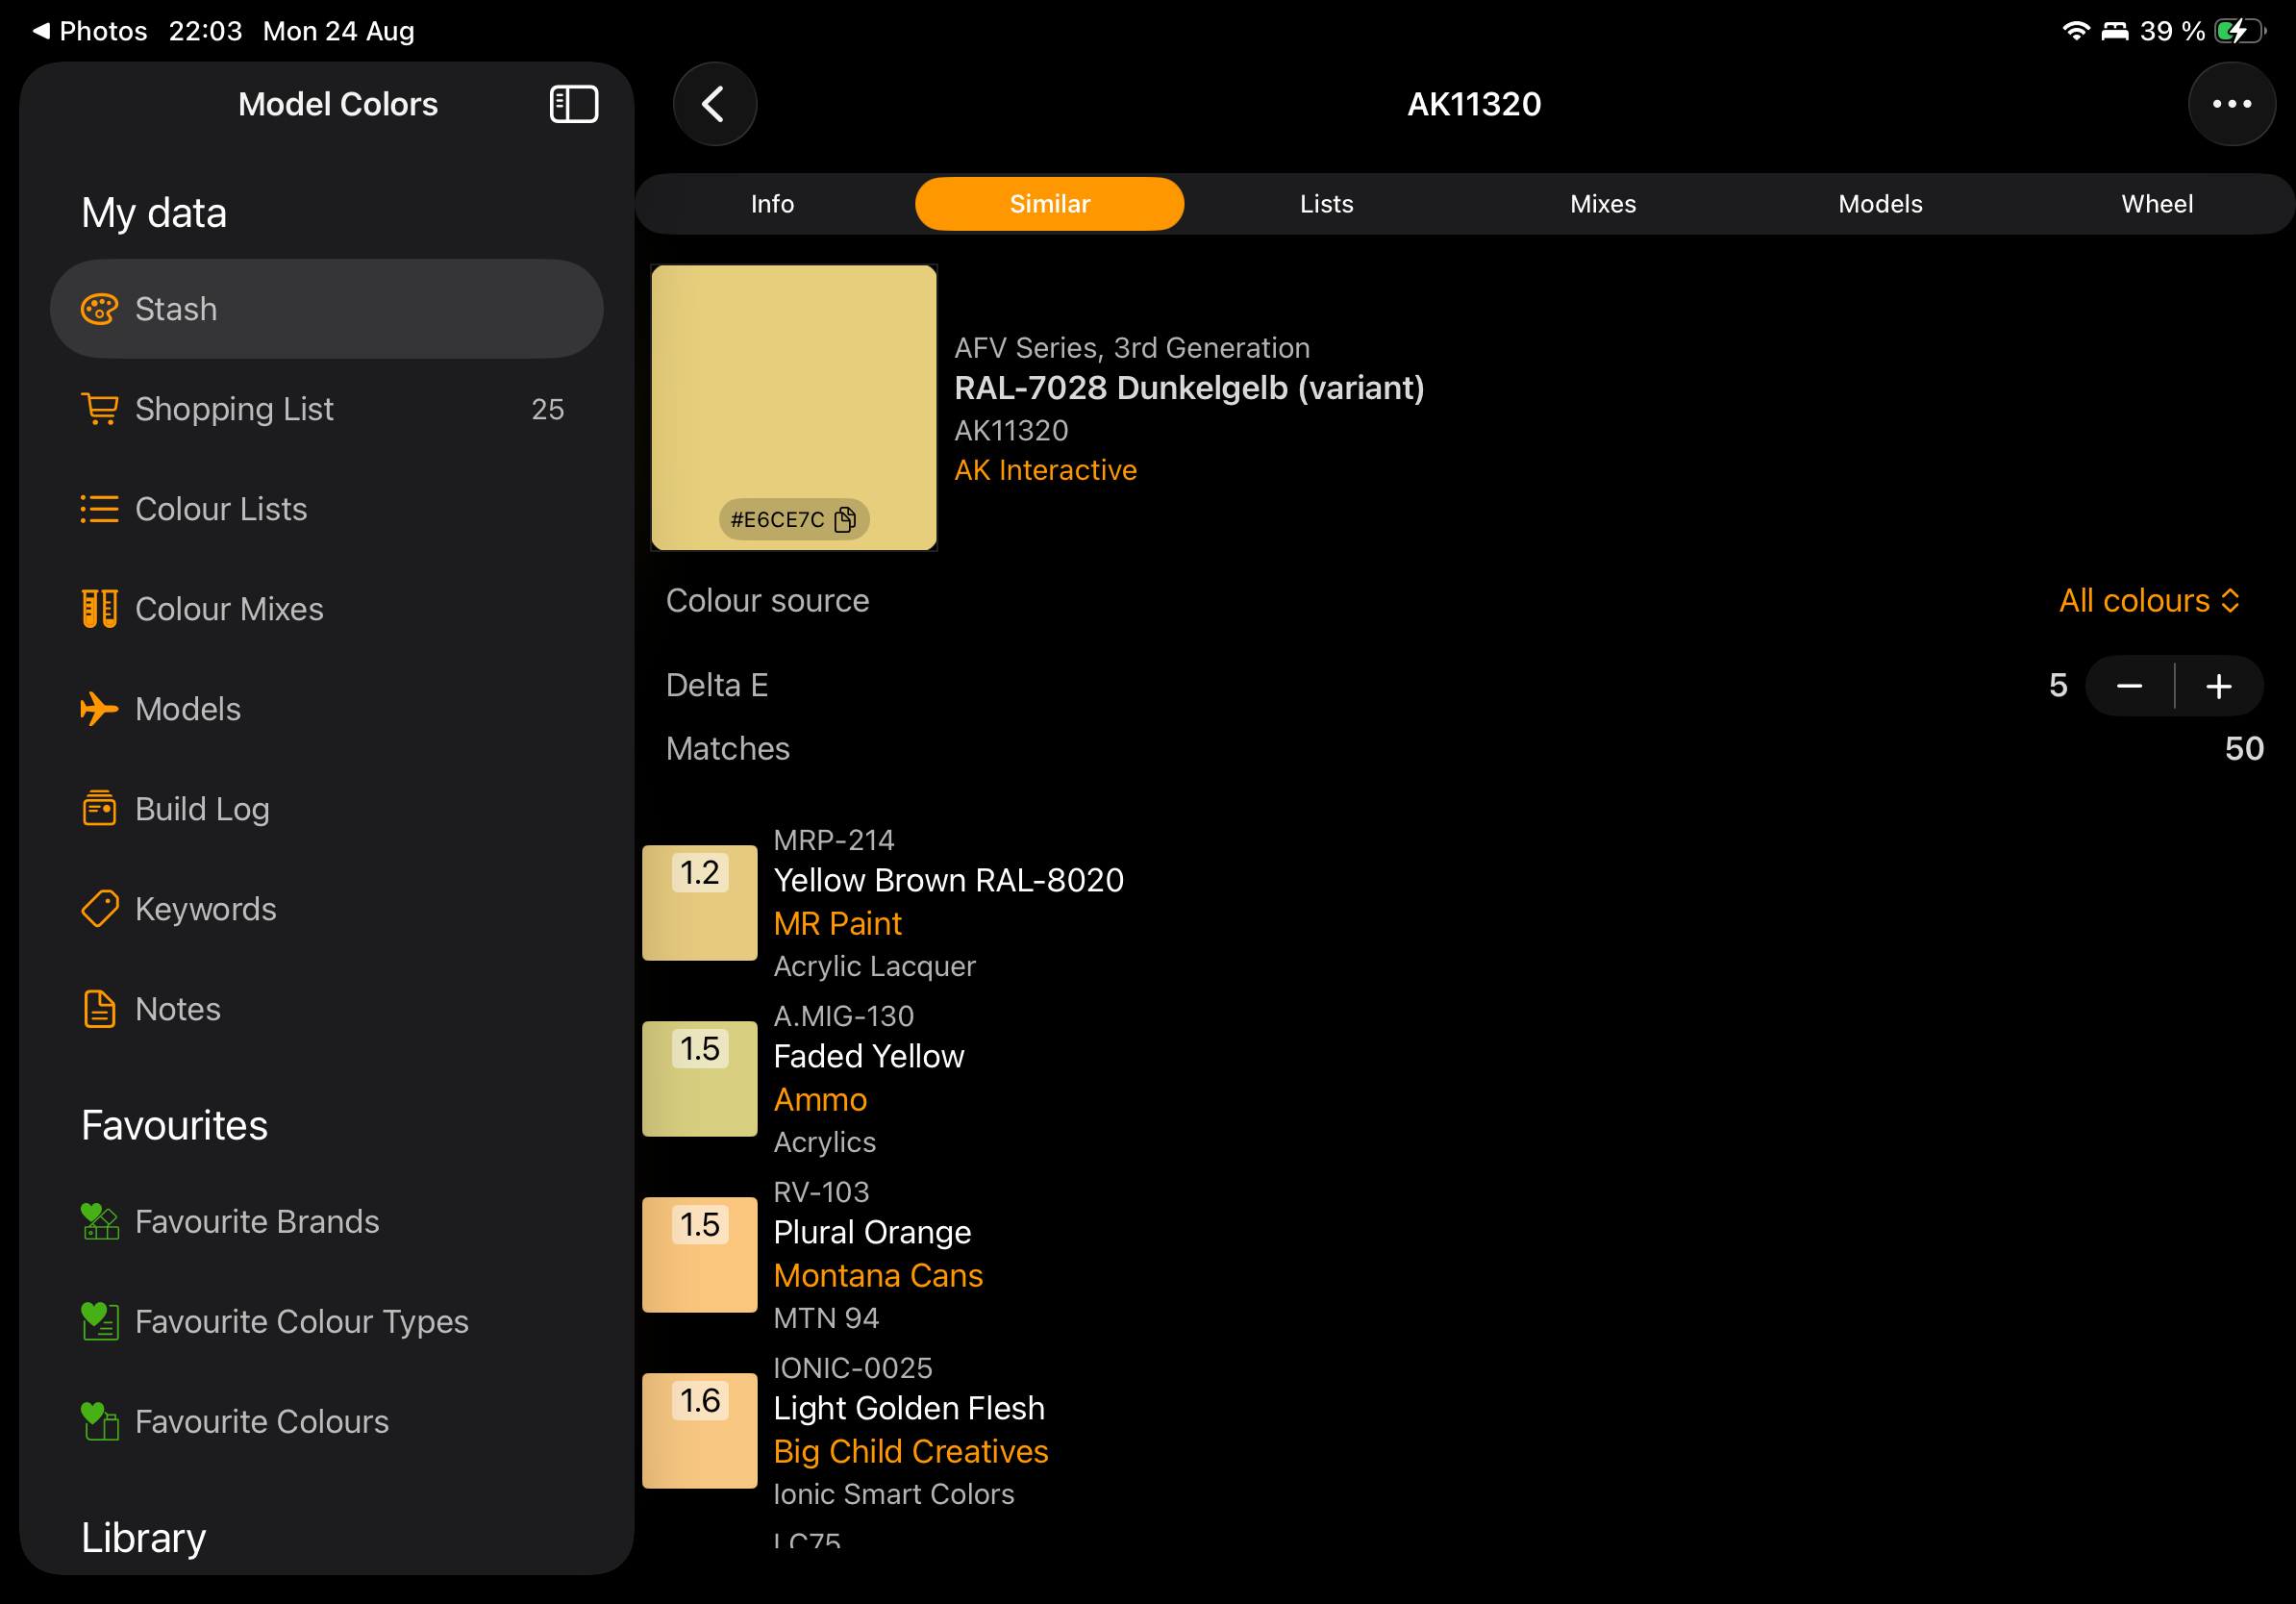Open the Faded Yellow match
This screenshot has height=1604, width=2296.
tap(1465, 1079)
